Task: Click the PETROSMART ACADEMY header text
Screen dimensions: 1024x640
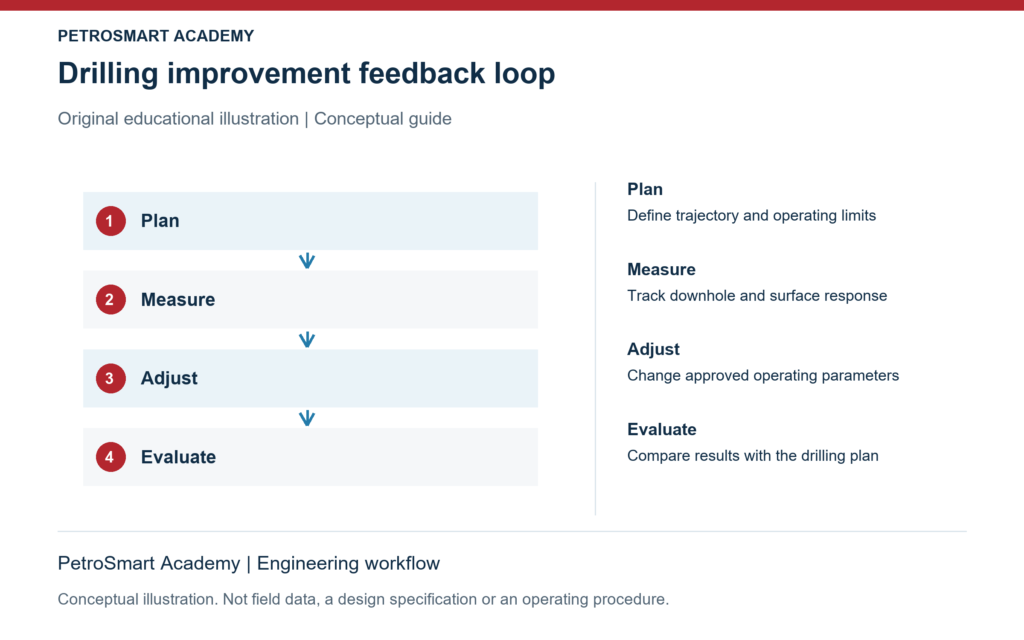Action: click(x=155, y=36)
